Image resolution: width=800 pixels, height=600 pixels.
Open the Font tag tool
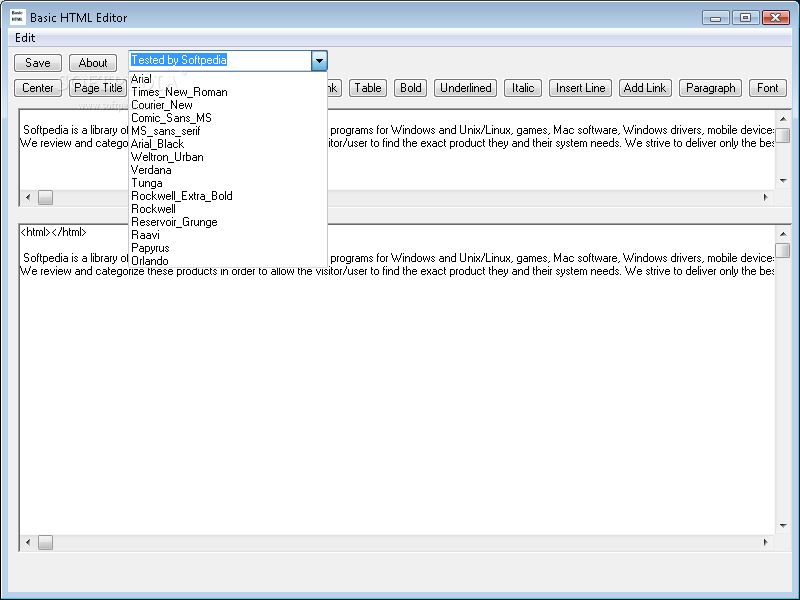(x=767, y=87)
